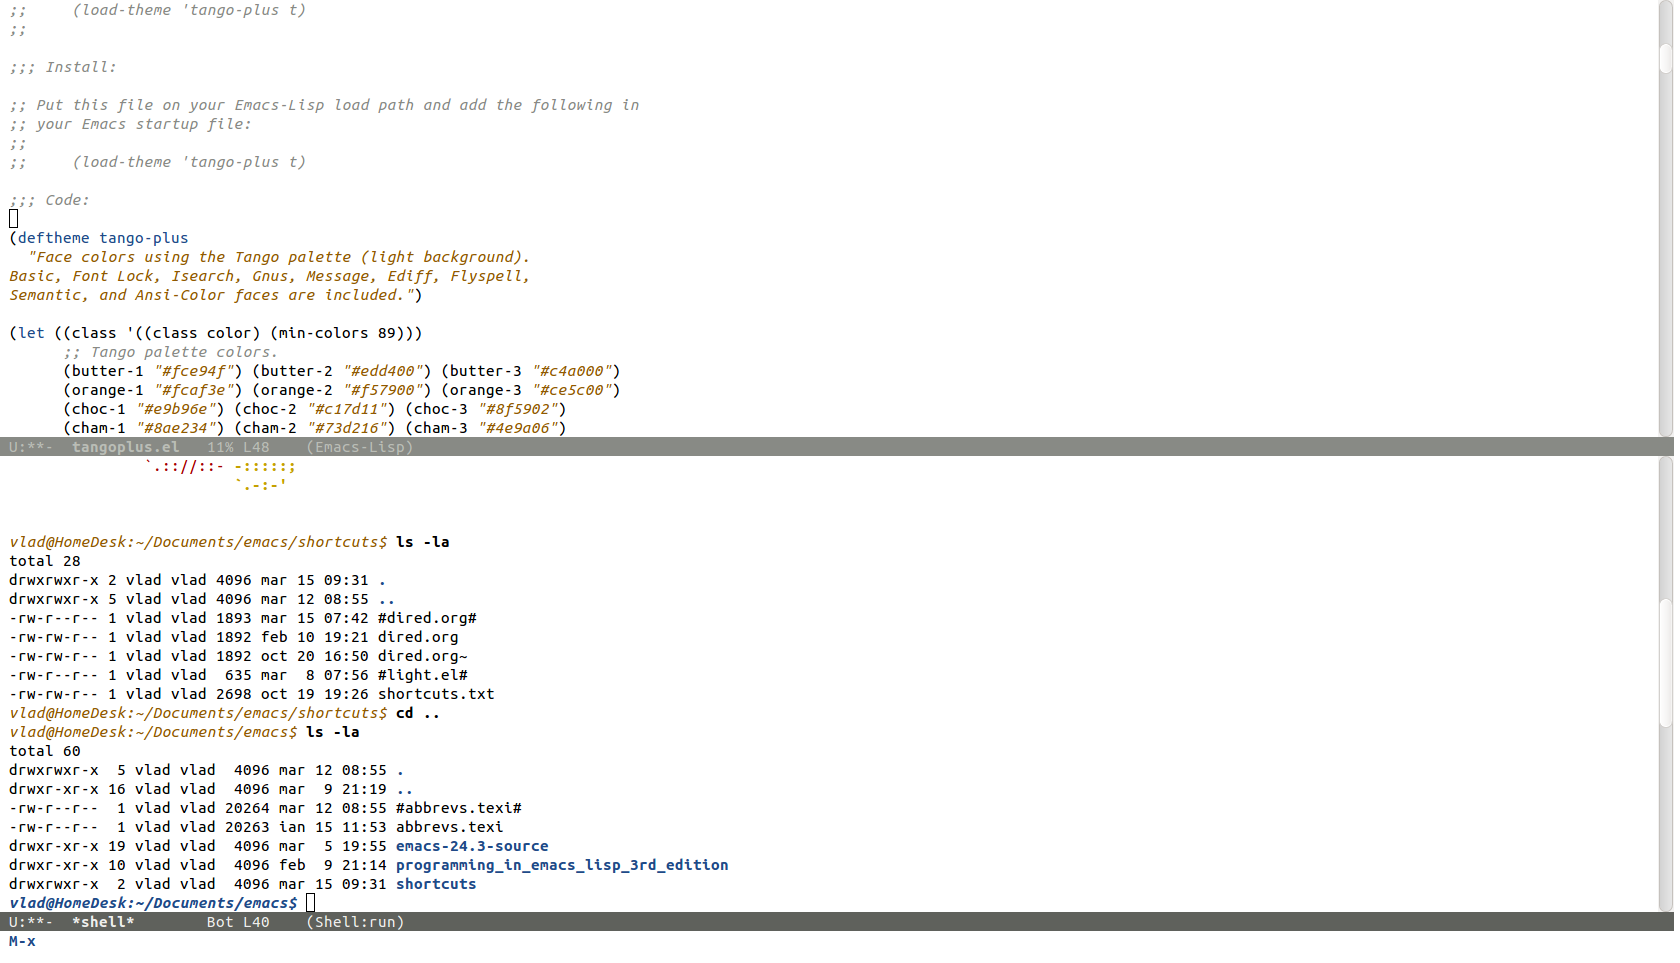This screenshot has width=1680, height=963.
Task: Click color string "#8f5902" for choc-3
Action: [x=517, y=409]
